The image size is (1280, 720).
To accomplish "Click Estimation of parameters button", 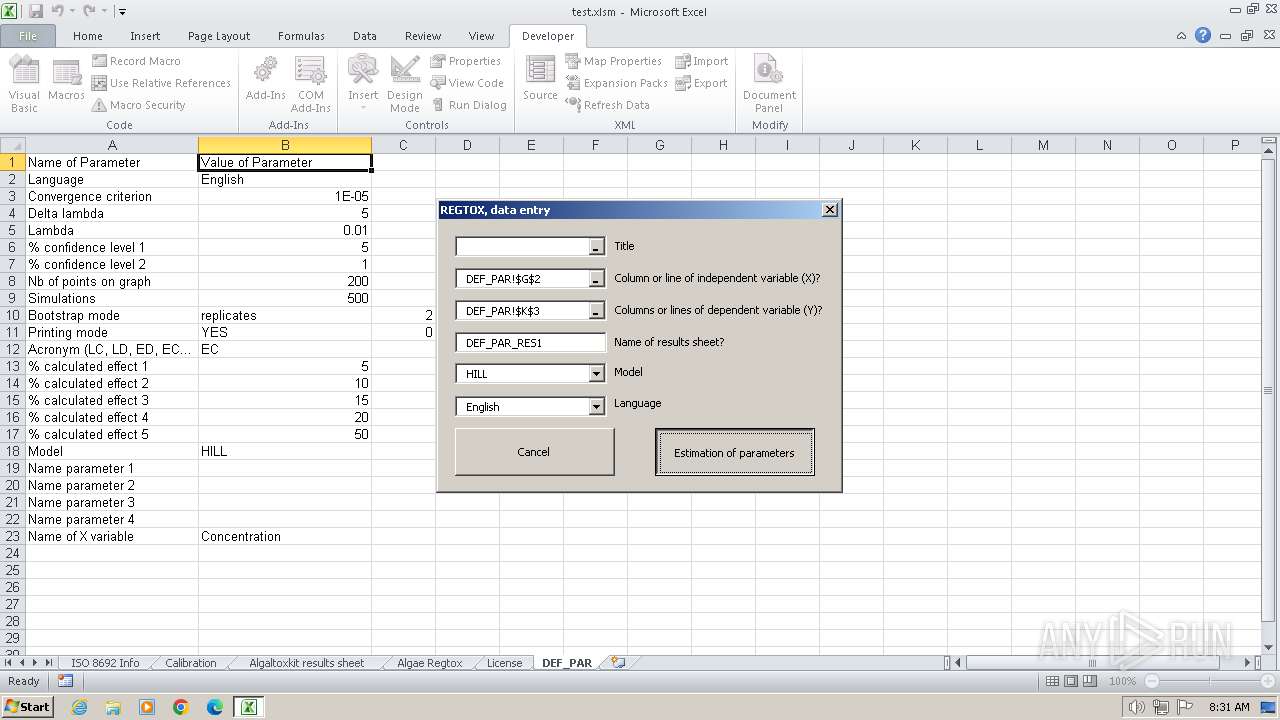I will [x=734, y=453].
